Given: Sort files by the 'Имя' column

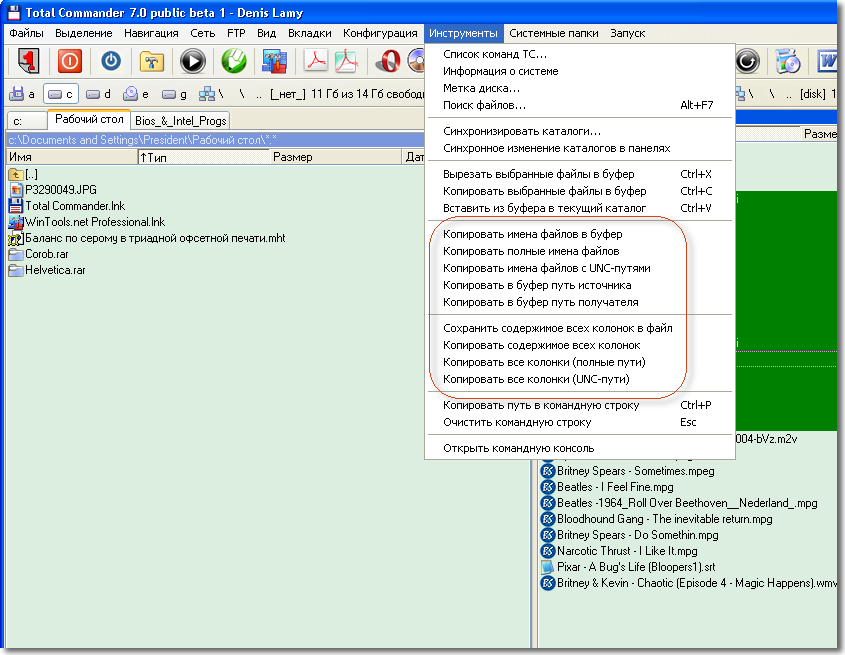Looking at the screenshot, I should (72, 157).
